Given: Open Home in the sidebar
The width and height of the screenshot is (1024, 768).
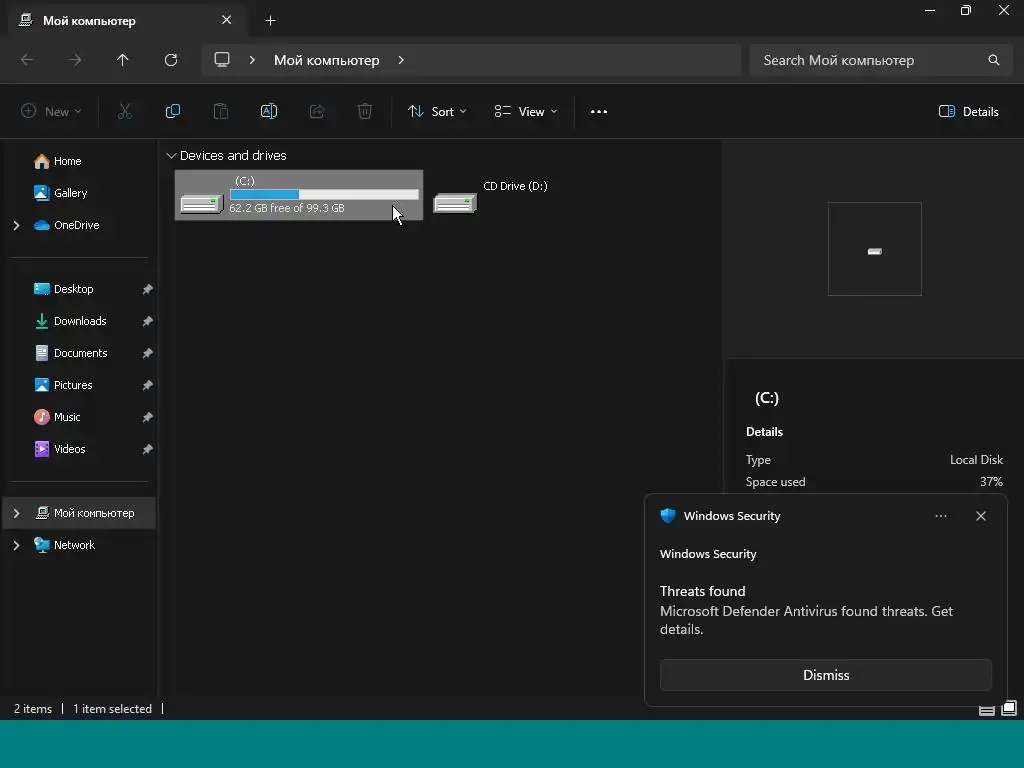Looking at the screenshot, I should [57, 161].
